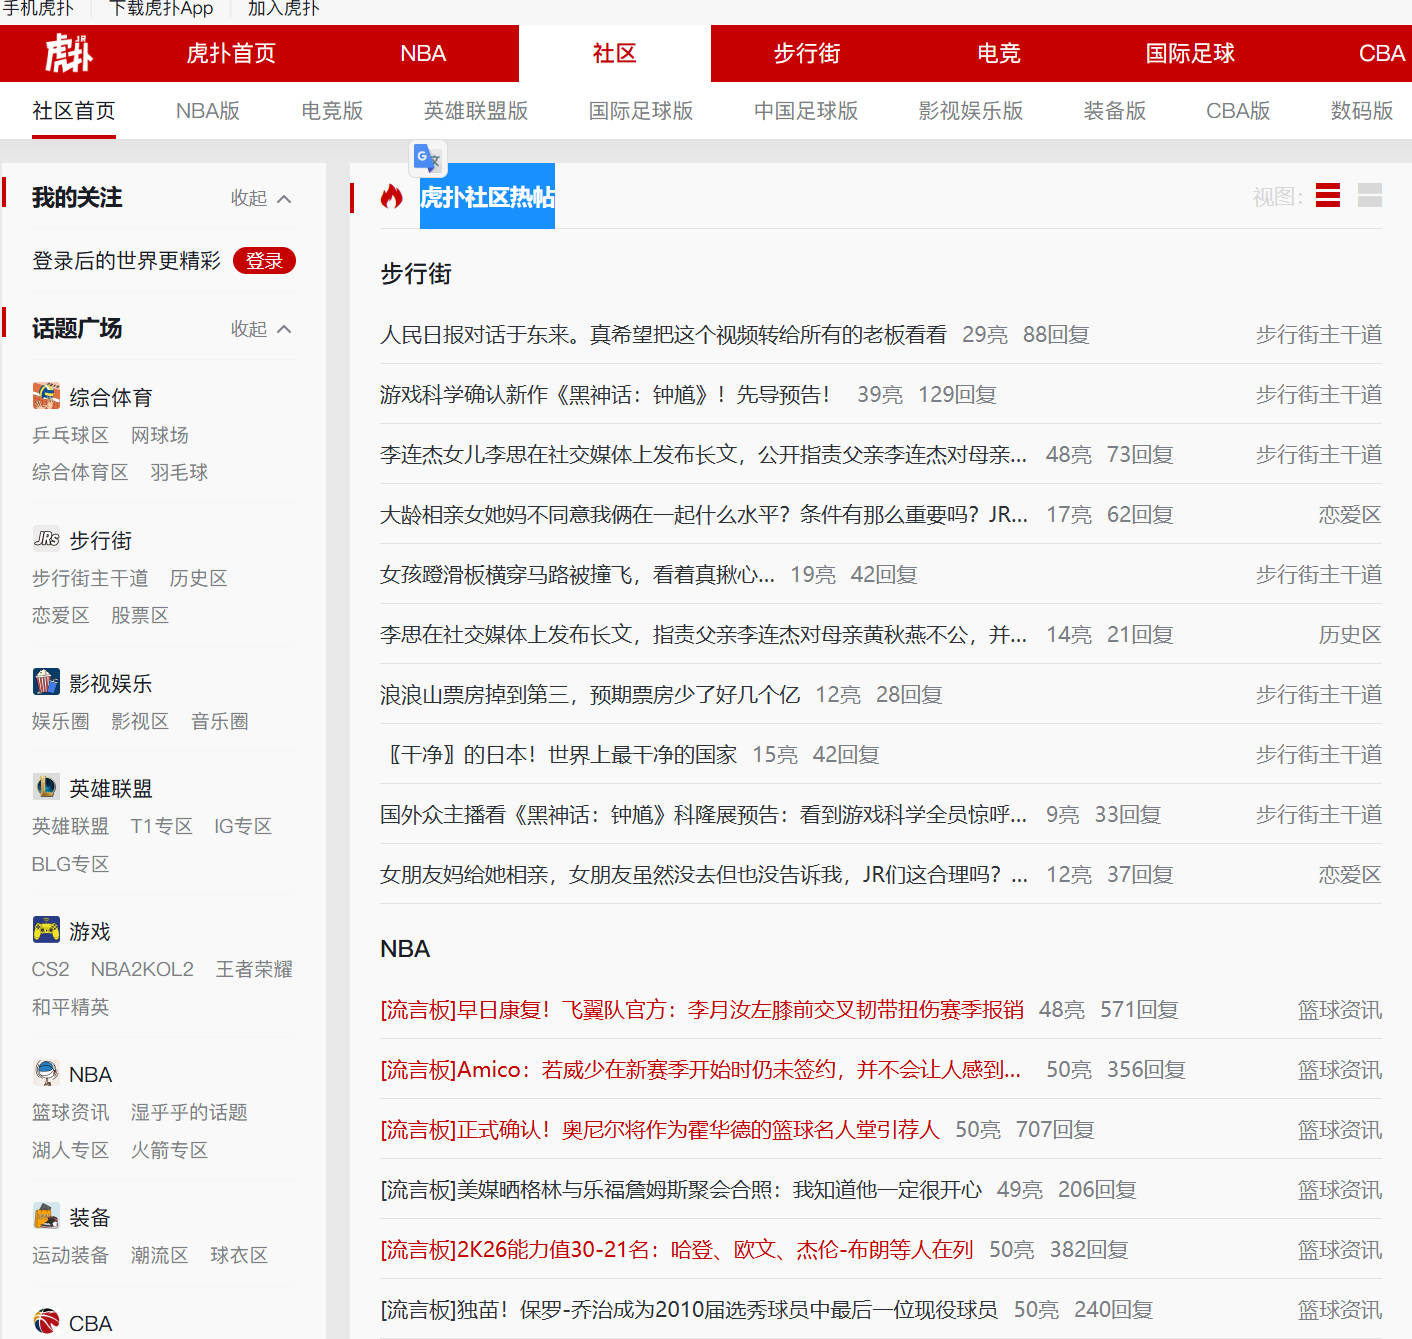Select the NBA basketball sidebar icon
Screen dimensions: 1412x1339
pyautogui.click(x=45, y=1073)
